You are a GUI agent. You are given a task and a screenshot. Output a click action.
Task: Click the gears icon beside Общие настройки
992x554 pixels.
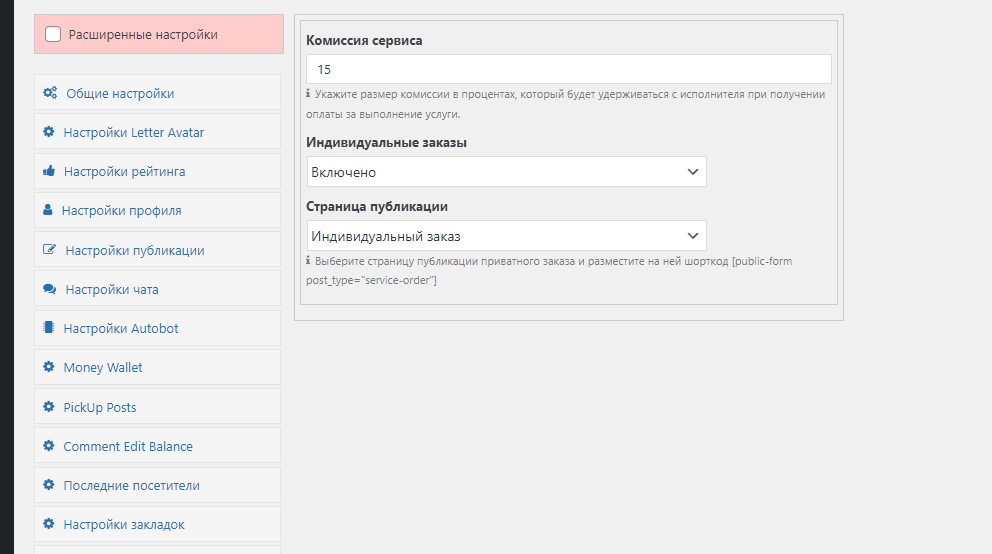49,93
